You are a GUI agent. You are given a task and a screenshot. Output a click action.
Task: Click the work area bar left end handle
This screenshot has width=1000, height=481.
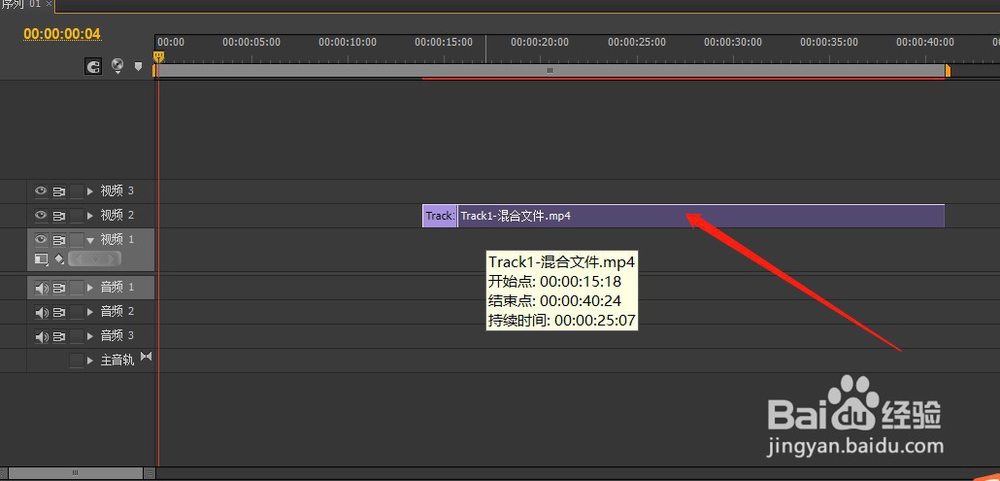click(x=154, y=71)
